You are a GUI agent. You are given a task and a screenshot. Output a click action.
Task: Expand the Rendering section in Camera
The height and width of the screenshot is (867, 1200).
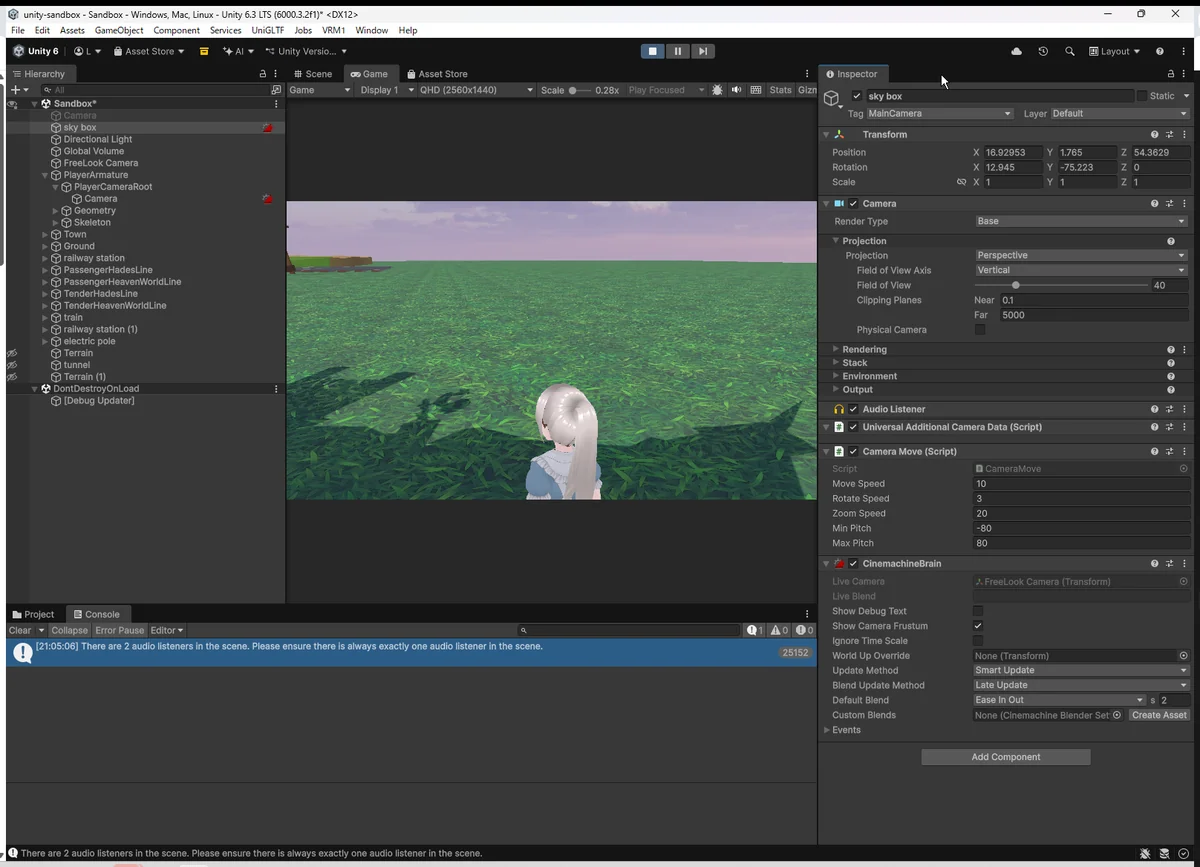(x=864, y=350)
